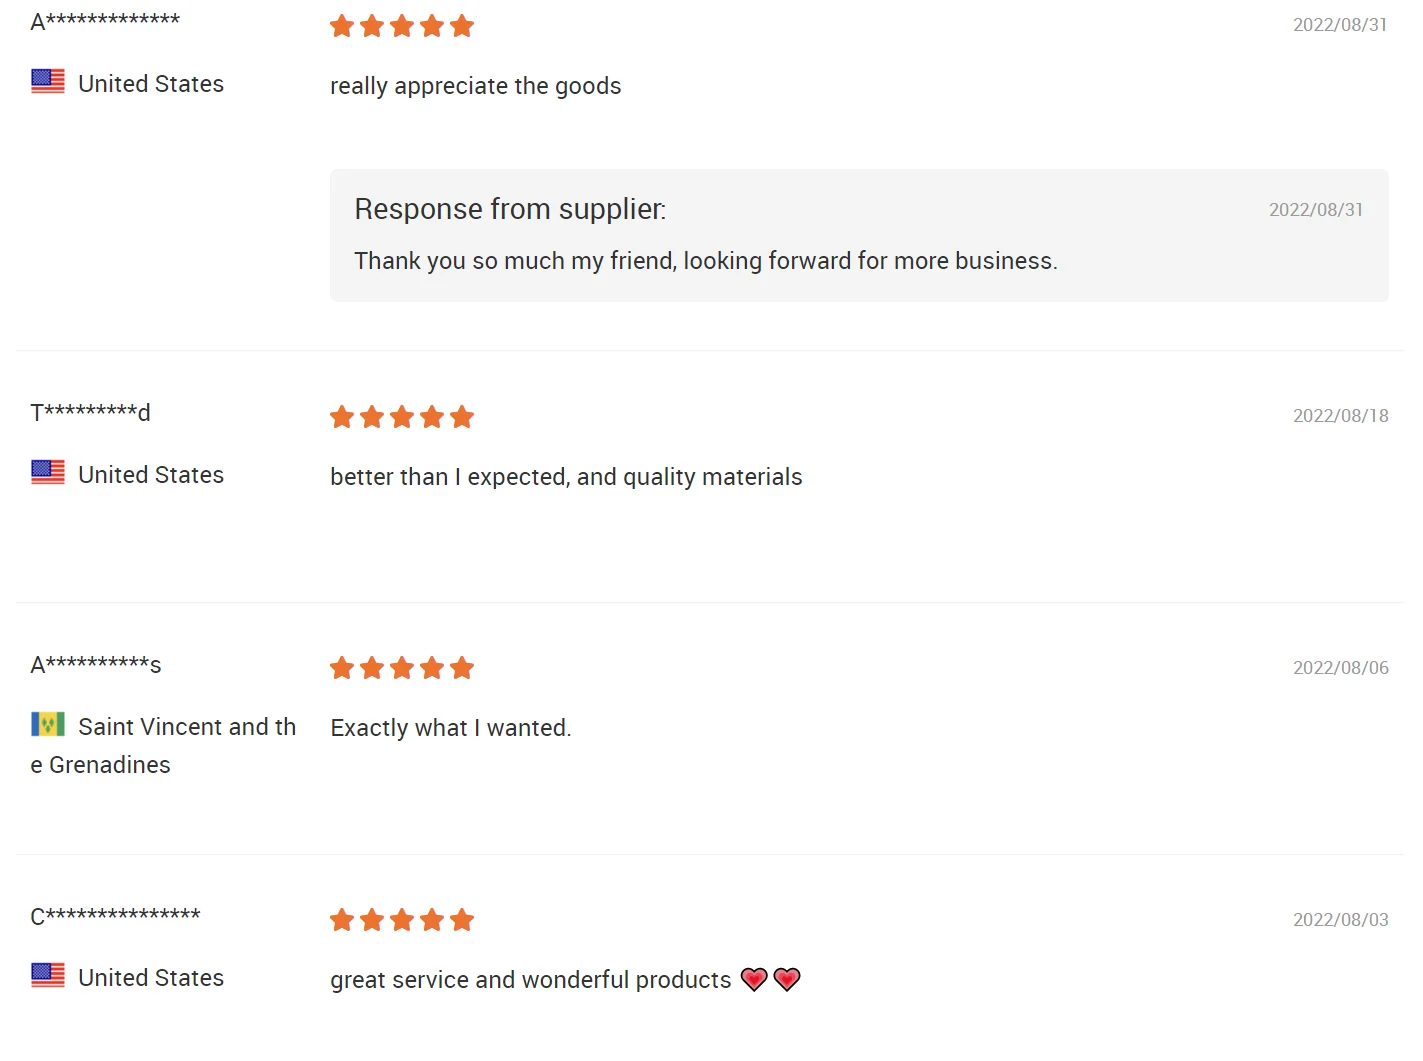Image resolution: width=1423 pixels, height=1061 pixels.
Task: Click the first heart emoji in last review
Action: click(754, 979)
